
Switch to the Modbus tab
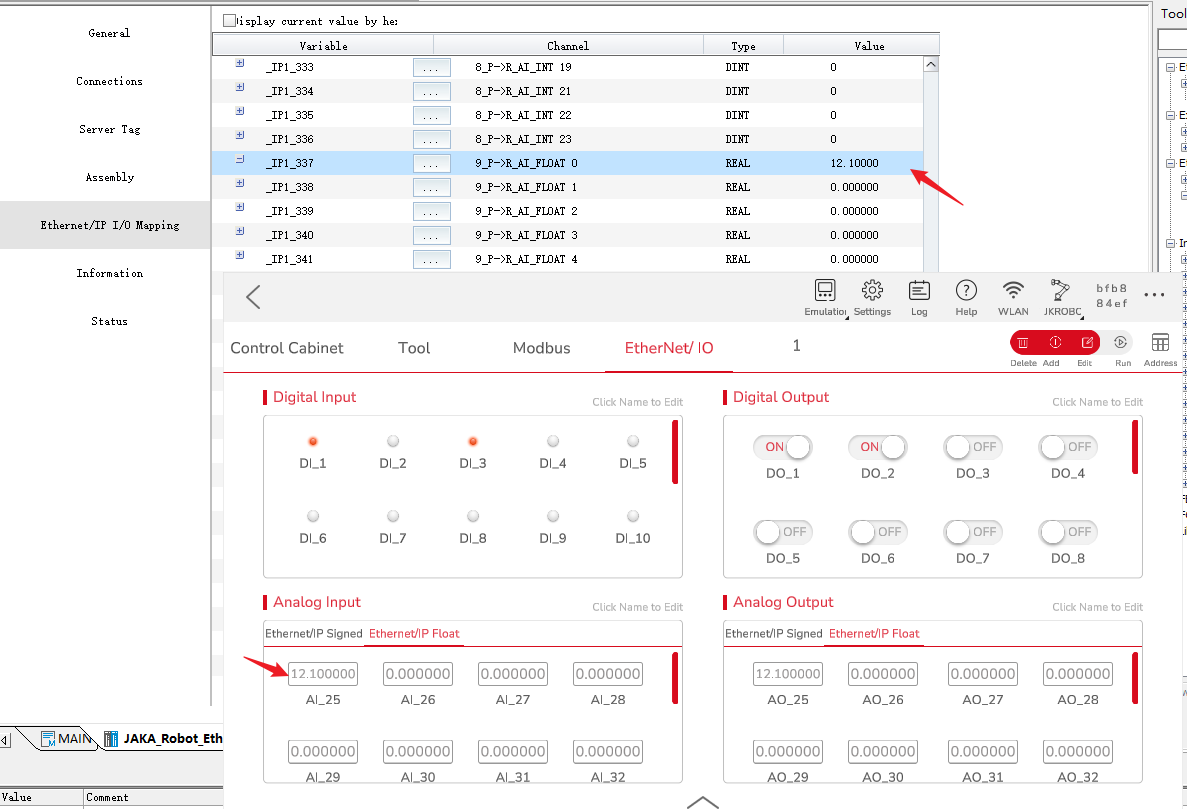[541, 348]
